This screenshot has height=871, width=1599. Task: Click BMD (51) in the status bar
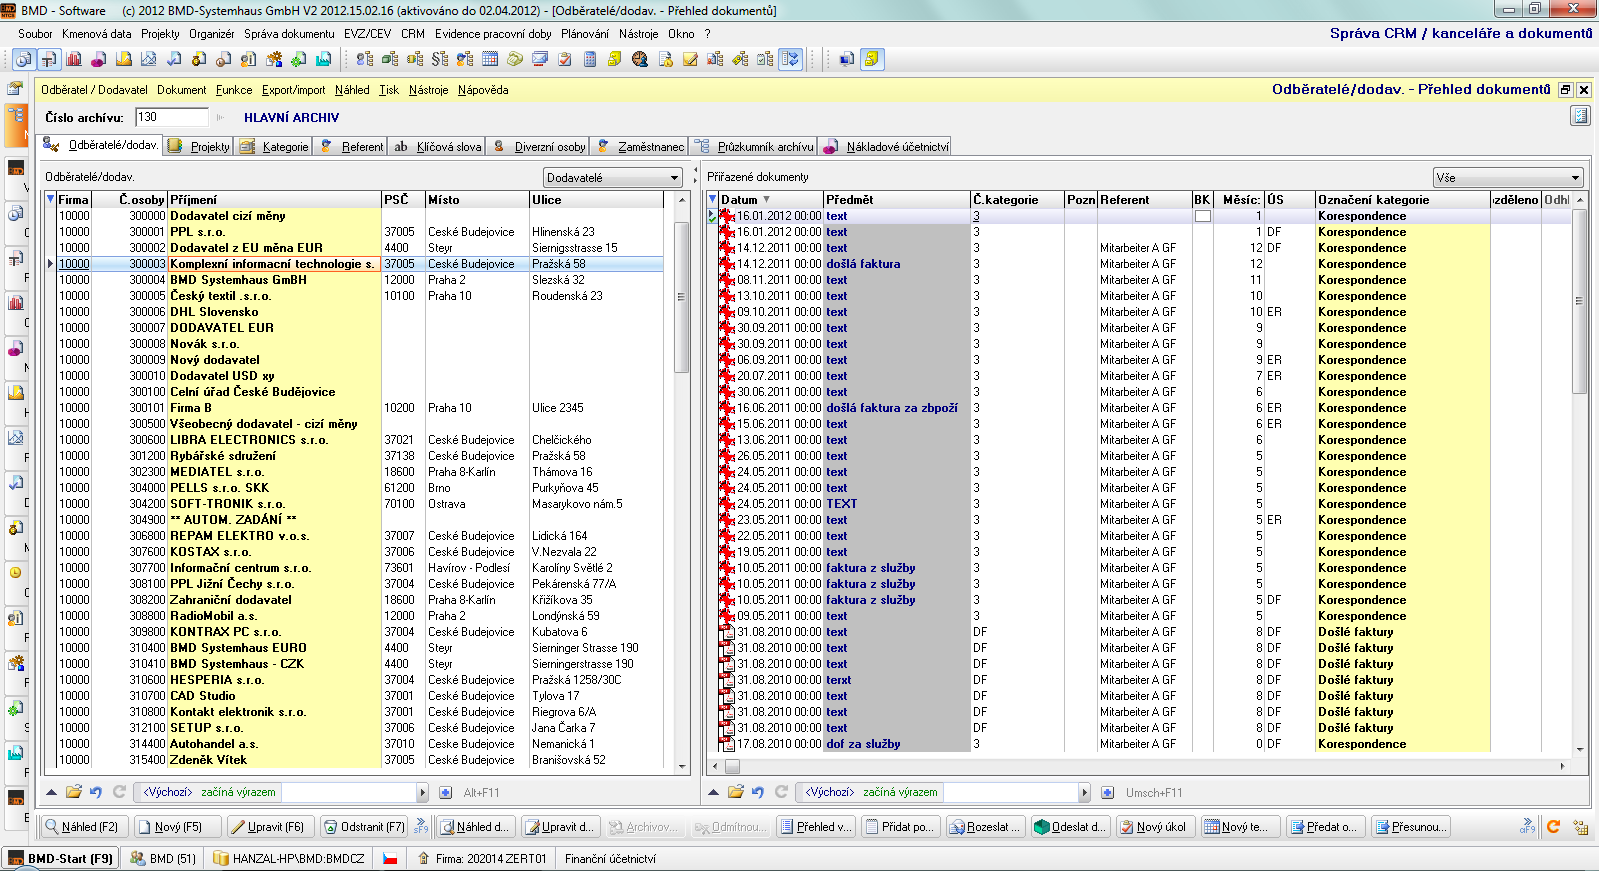click(164, 858)
